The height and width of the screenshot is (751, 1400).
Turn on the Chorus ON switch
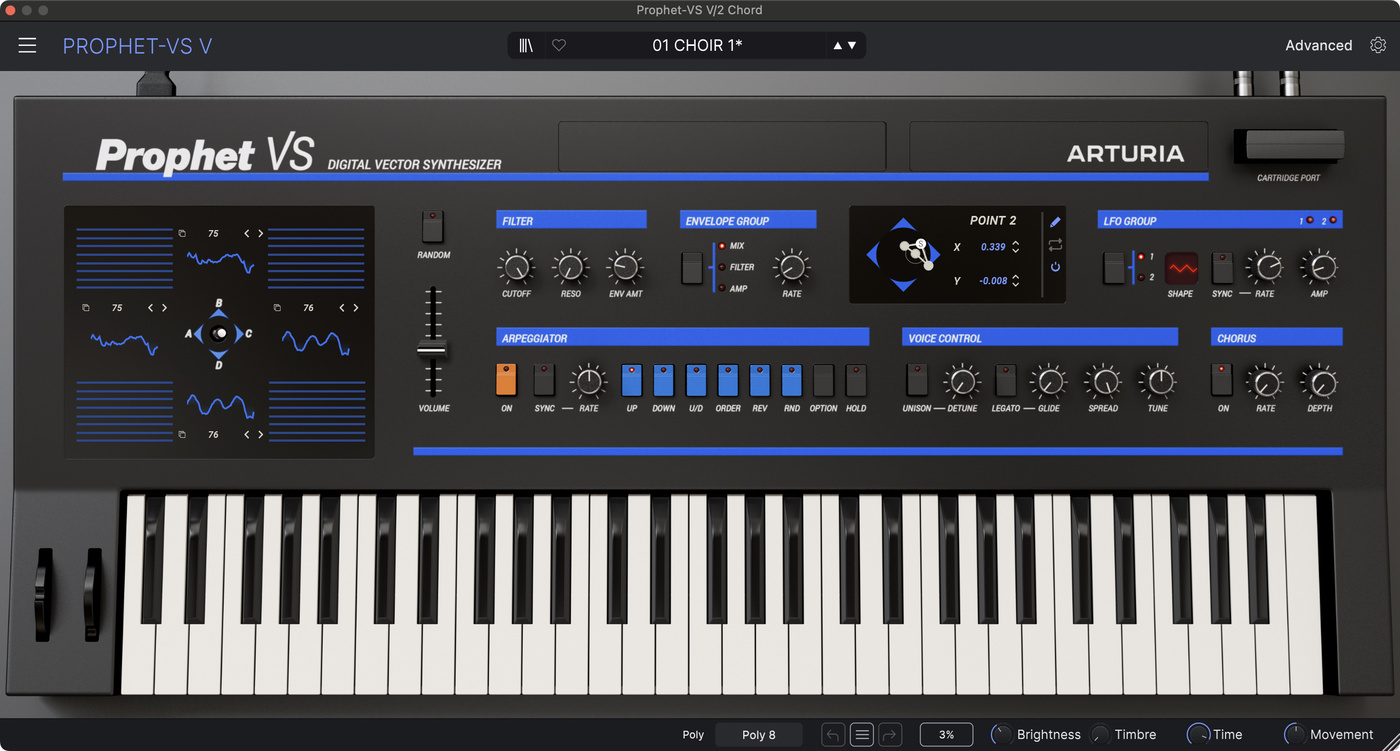click(1222, 380)
